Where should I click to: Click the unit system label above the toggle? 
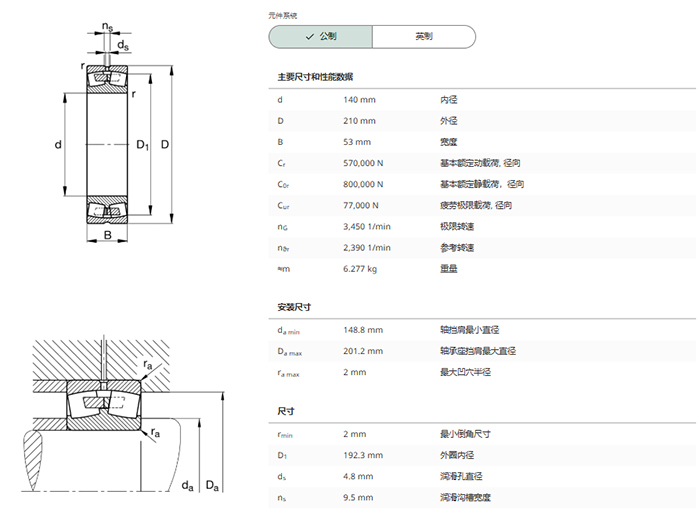tap(283, 16)
